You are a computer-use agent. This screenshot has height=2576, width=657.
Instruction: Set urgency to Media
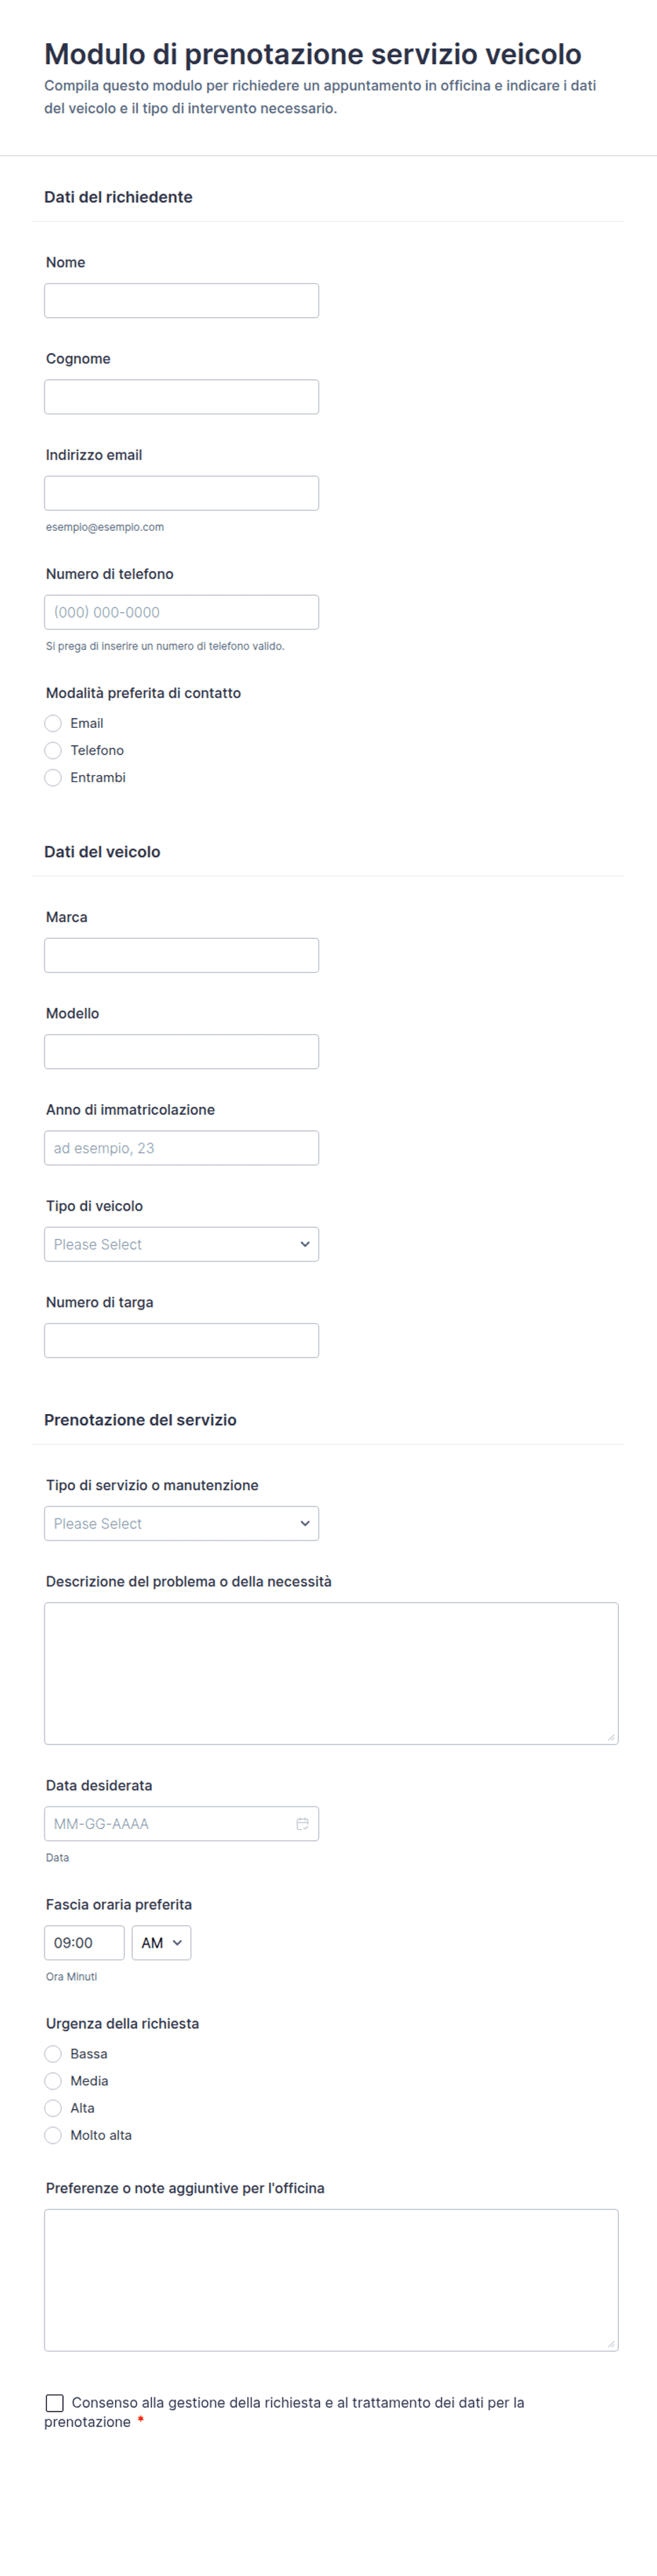point(54,2080)
